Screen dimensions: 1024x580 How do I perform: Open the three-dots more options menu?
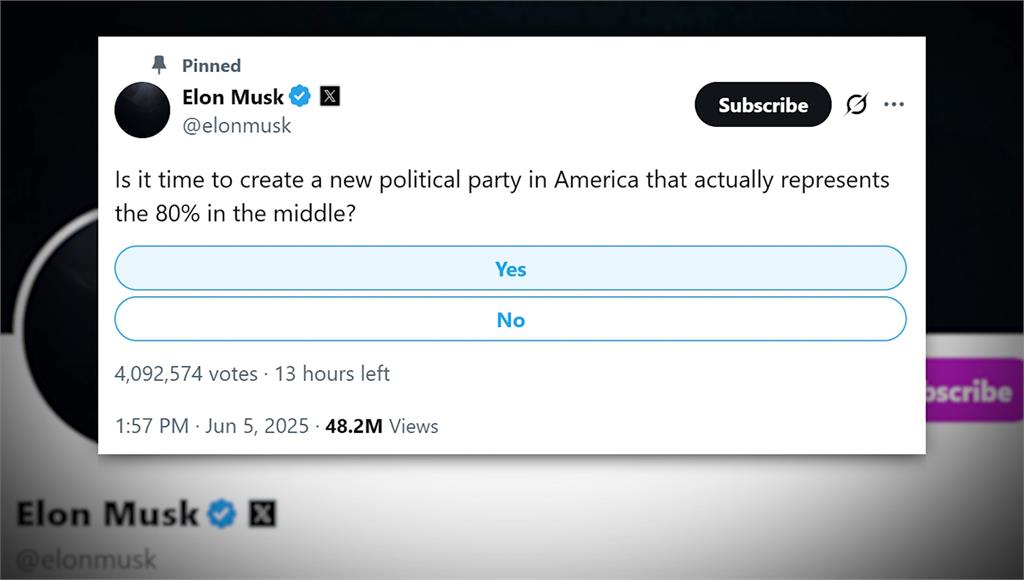click(893, 104)
